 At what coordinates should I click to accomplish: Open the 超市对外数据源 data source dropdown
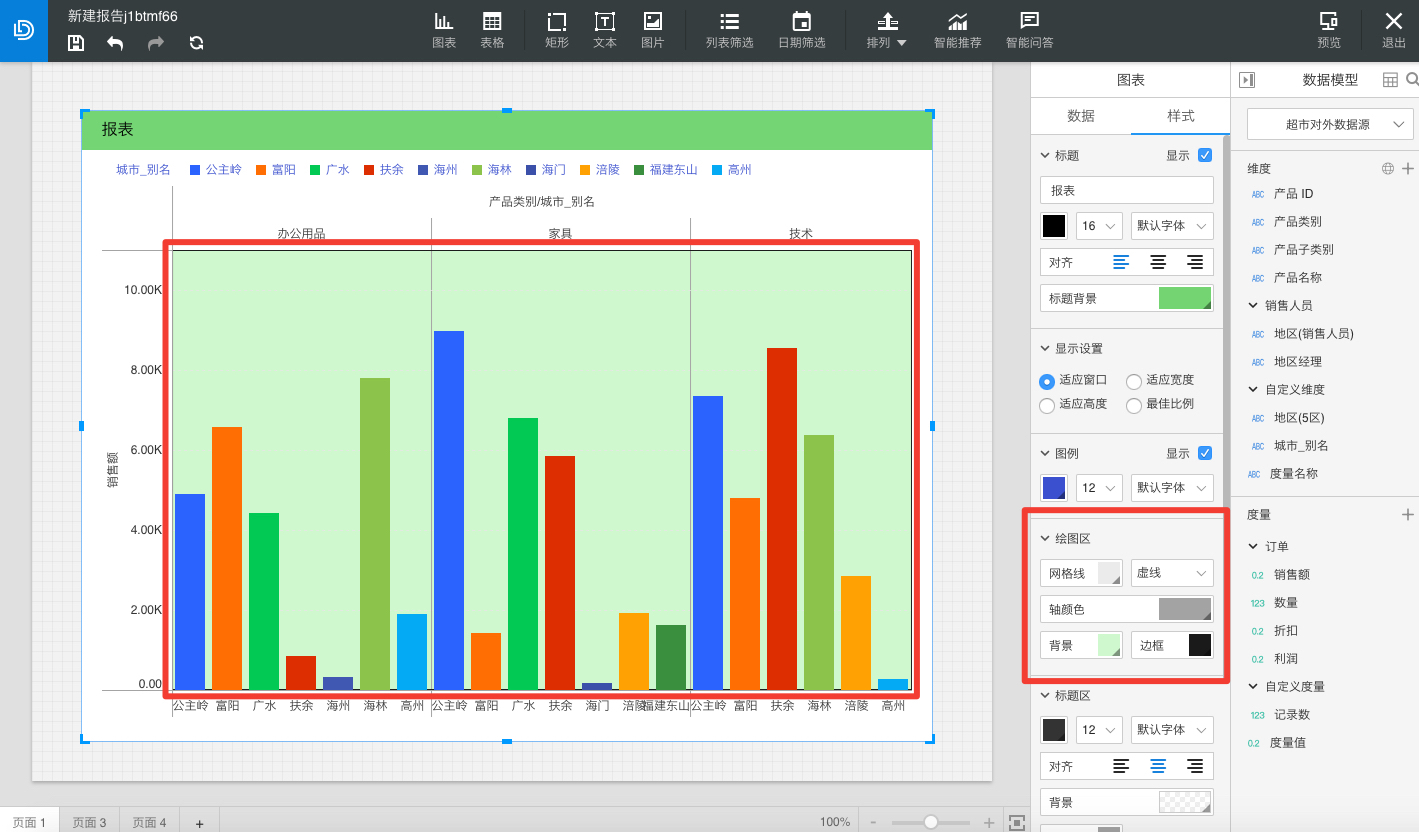1330,124
